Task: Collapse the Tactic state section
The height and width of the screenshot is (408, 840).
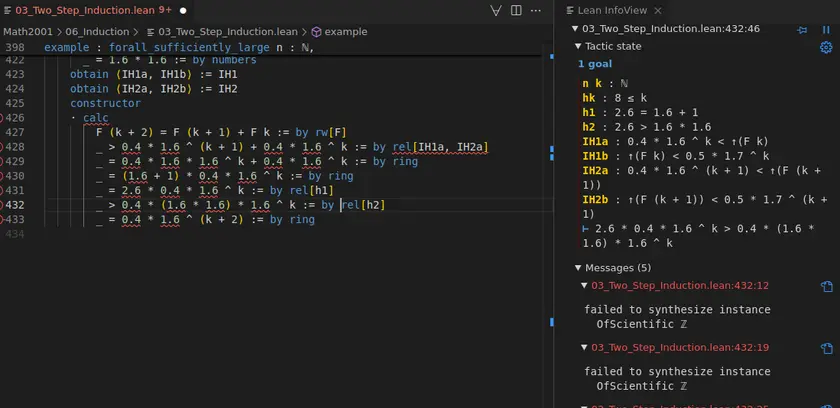Action: coord(577,47)
